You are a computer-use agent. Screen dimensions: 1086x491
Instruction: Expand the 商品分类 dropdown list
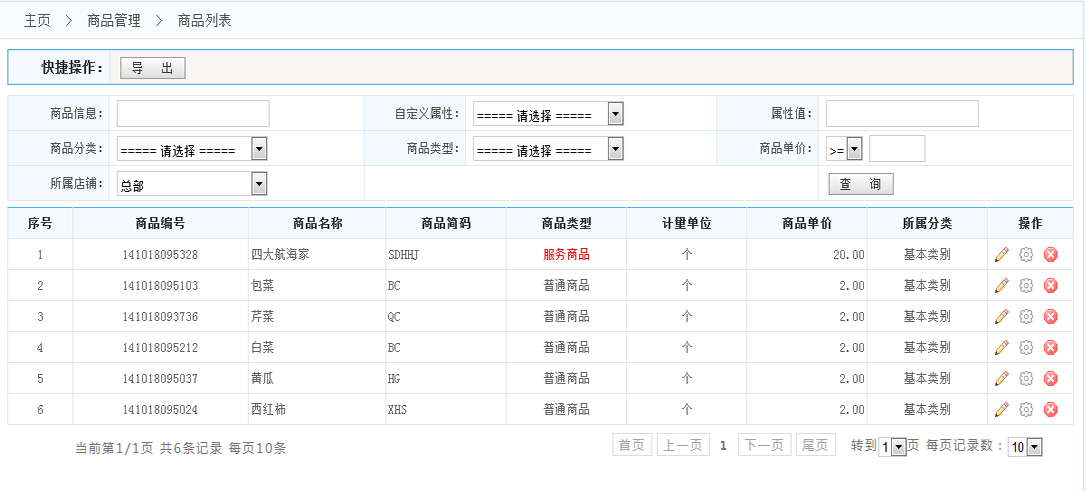pyautogui.click(x=192, y=150)
